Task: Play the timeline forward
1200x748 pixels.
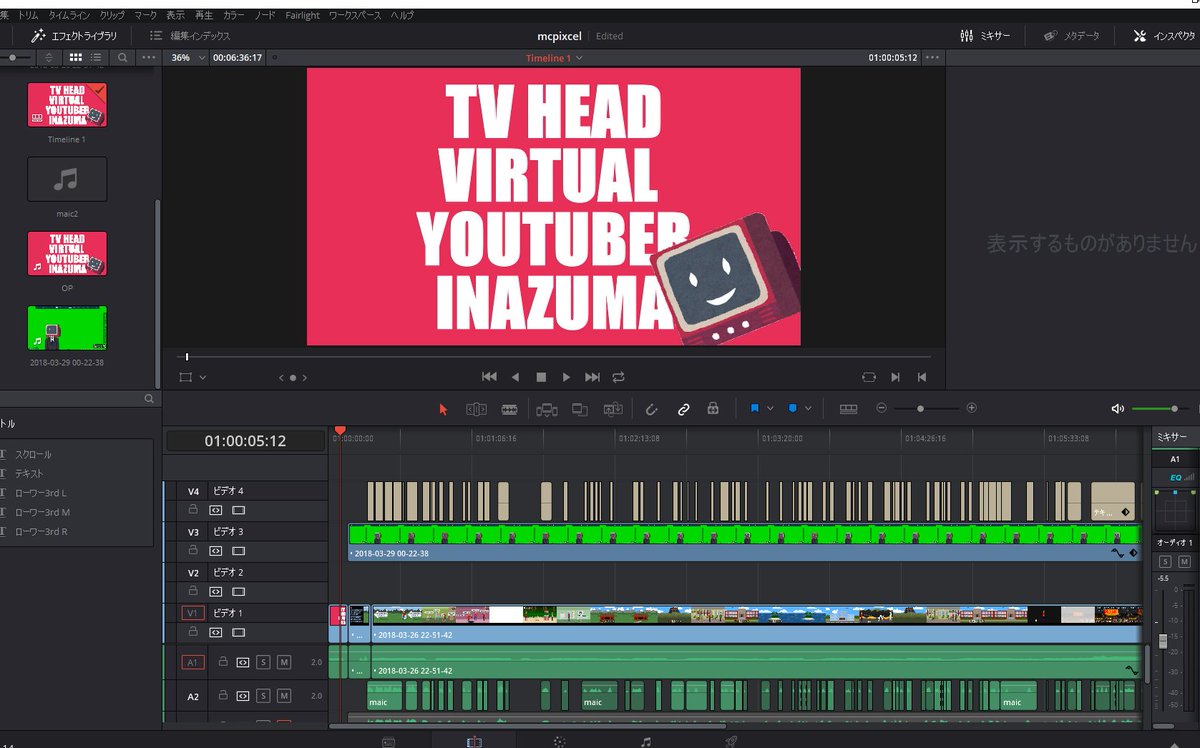Action: pyautogui.click(x=566, y=377)
